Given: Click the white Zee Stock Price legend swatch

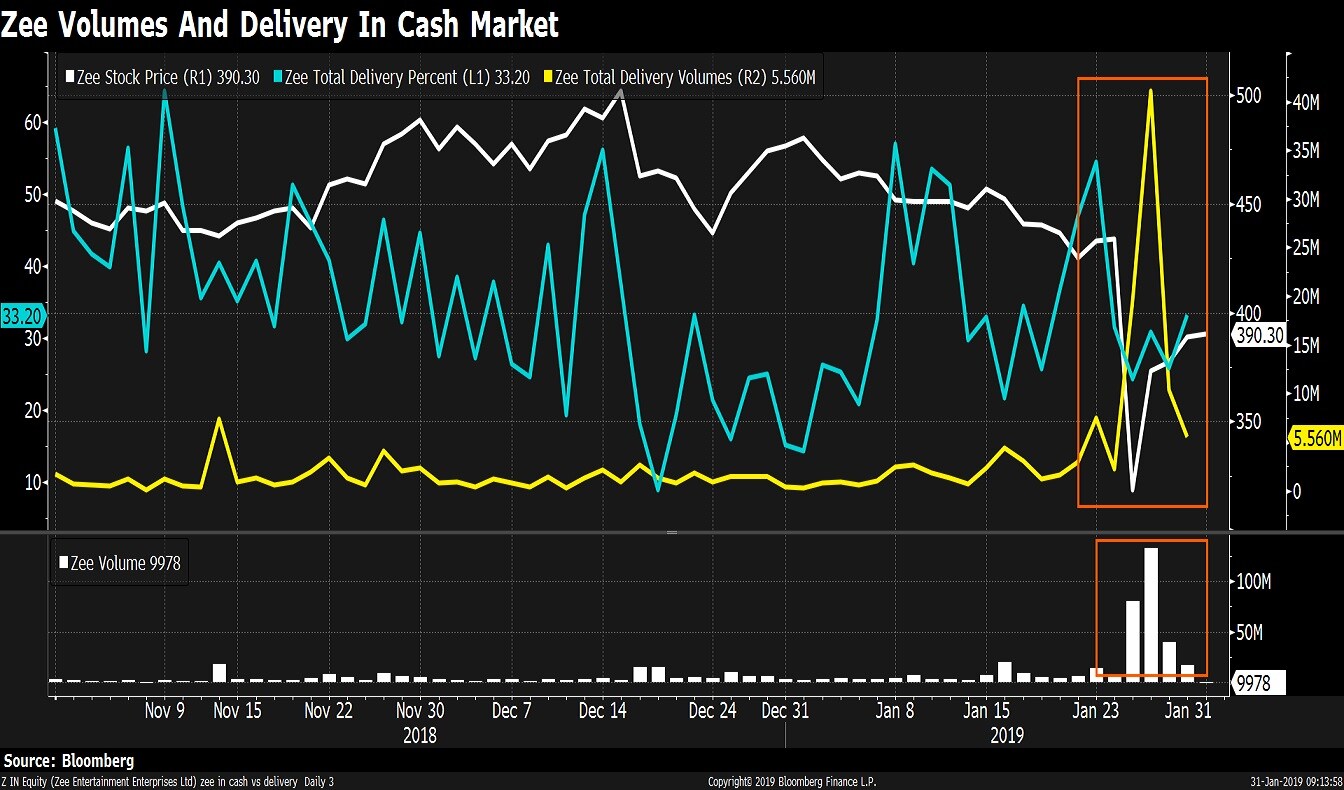Looking at the screenshot, I should point(69,77).
